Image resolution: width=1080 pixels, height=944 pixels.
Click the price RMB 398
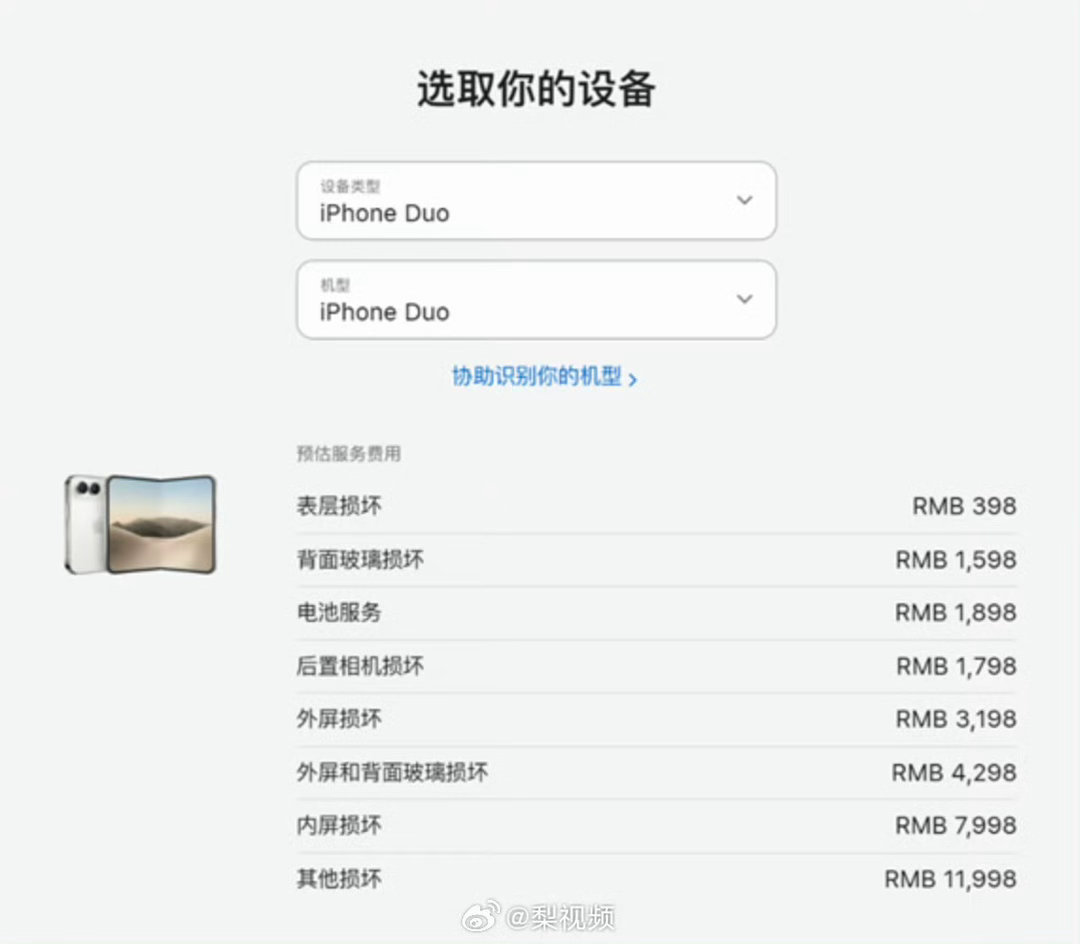[964, 506]
